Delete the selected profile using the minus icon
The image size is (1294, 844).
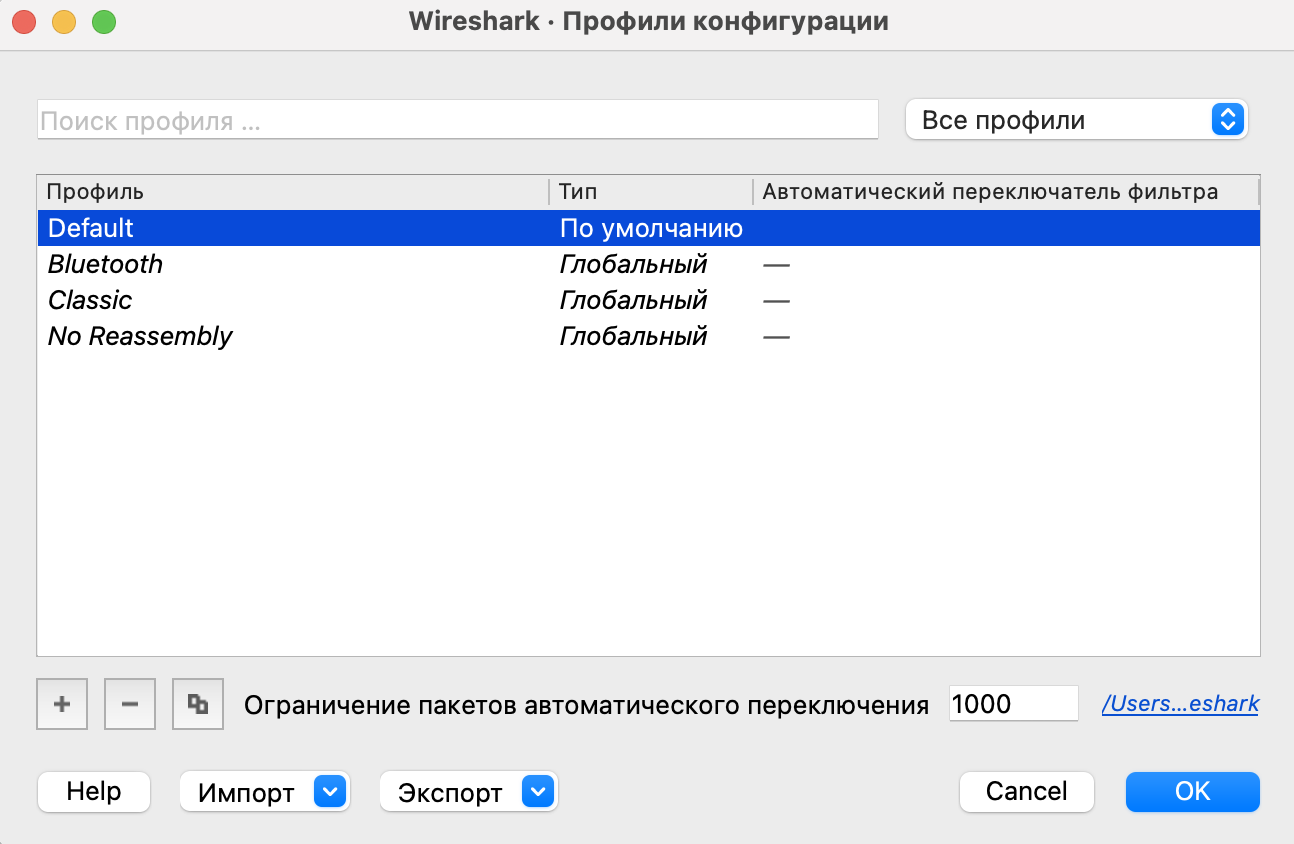point(129,703)
